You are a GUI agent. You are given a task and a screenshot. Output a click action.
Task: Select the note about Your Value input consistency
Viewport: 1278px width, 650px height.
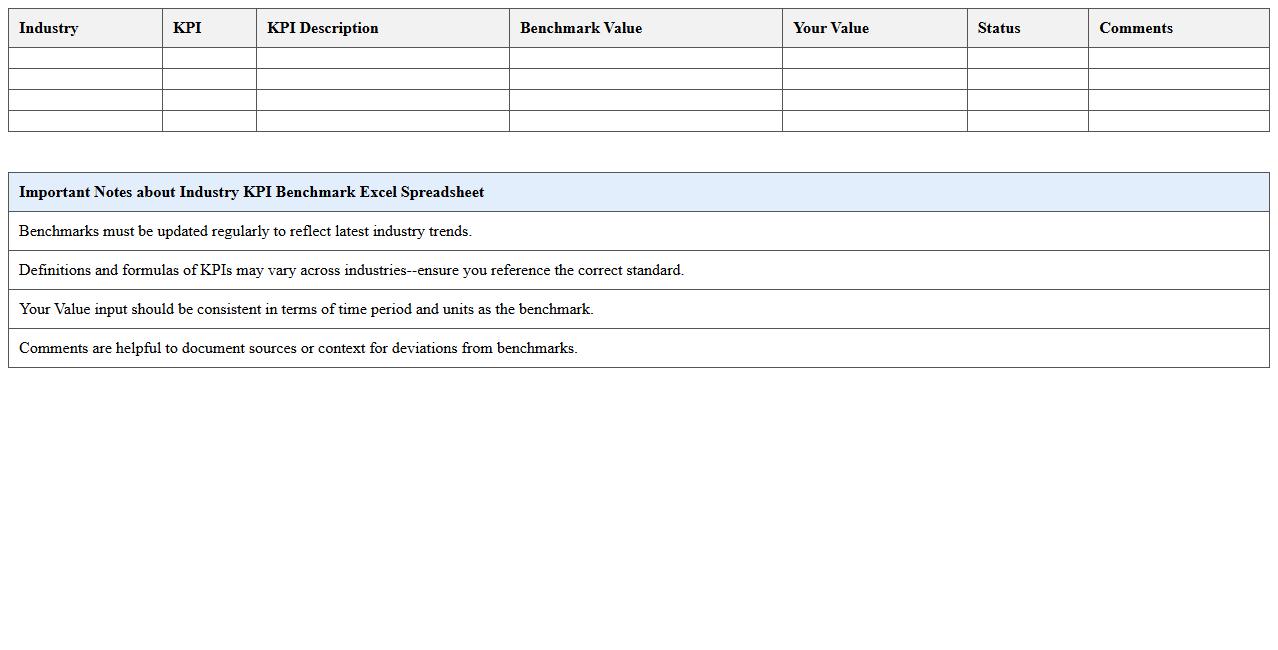pos(306,309)
